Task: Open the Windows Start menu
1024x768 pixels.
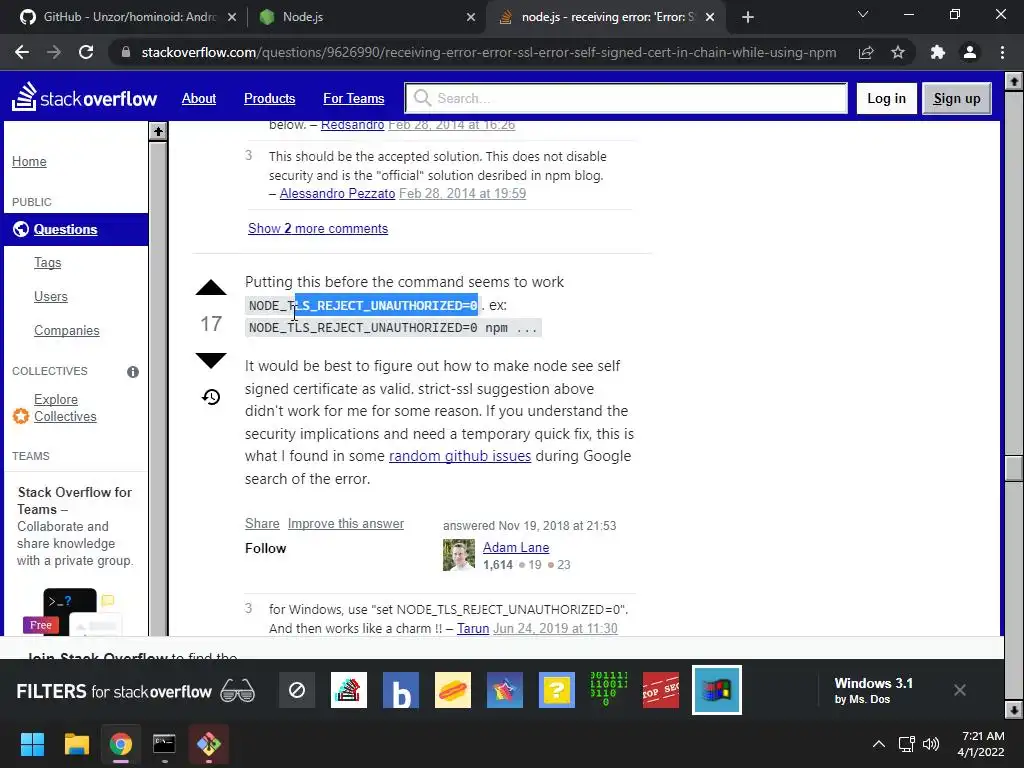Action: (x=32, y=744)
